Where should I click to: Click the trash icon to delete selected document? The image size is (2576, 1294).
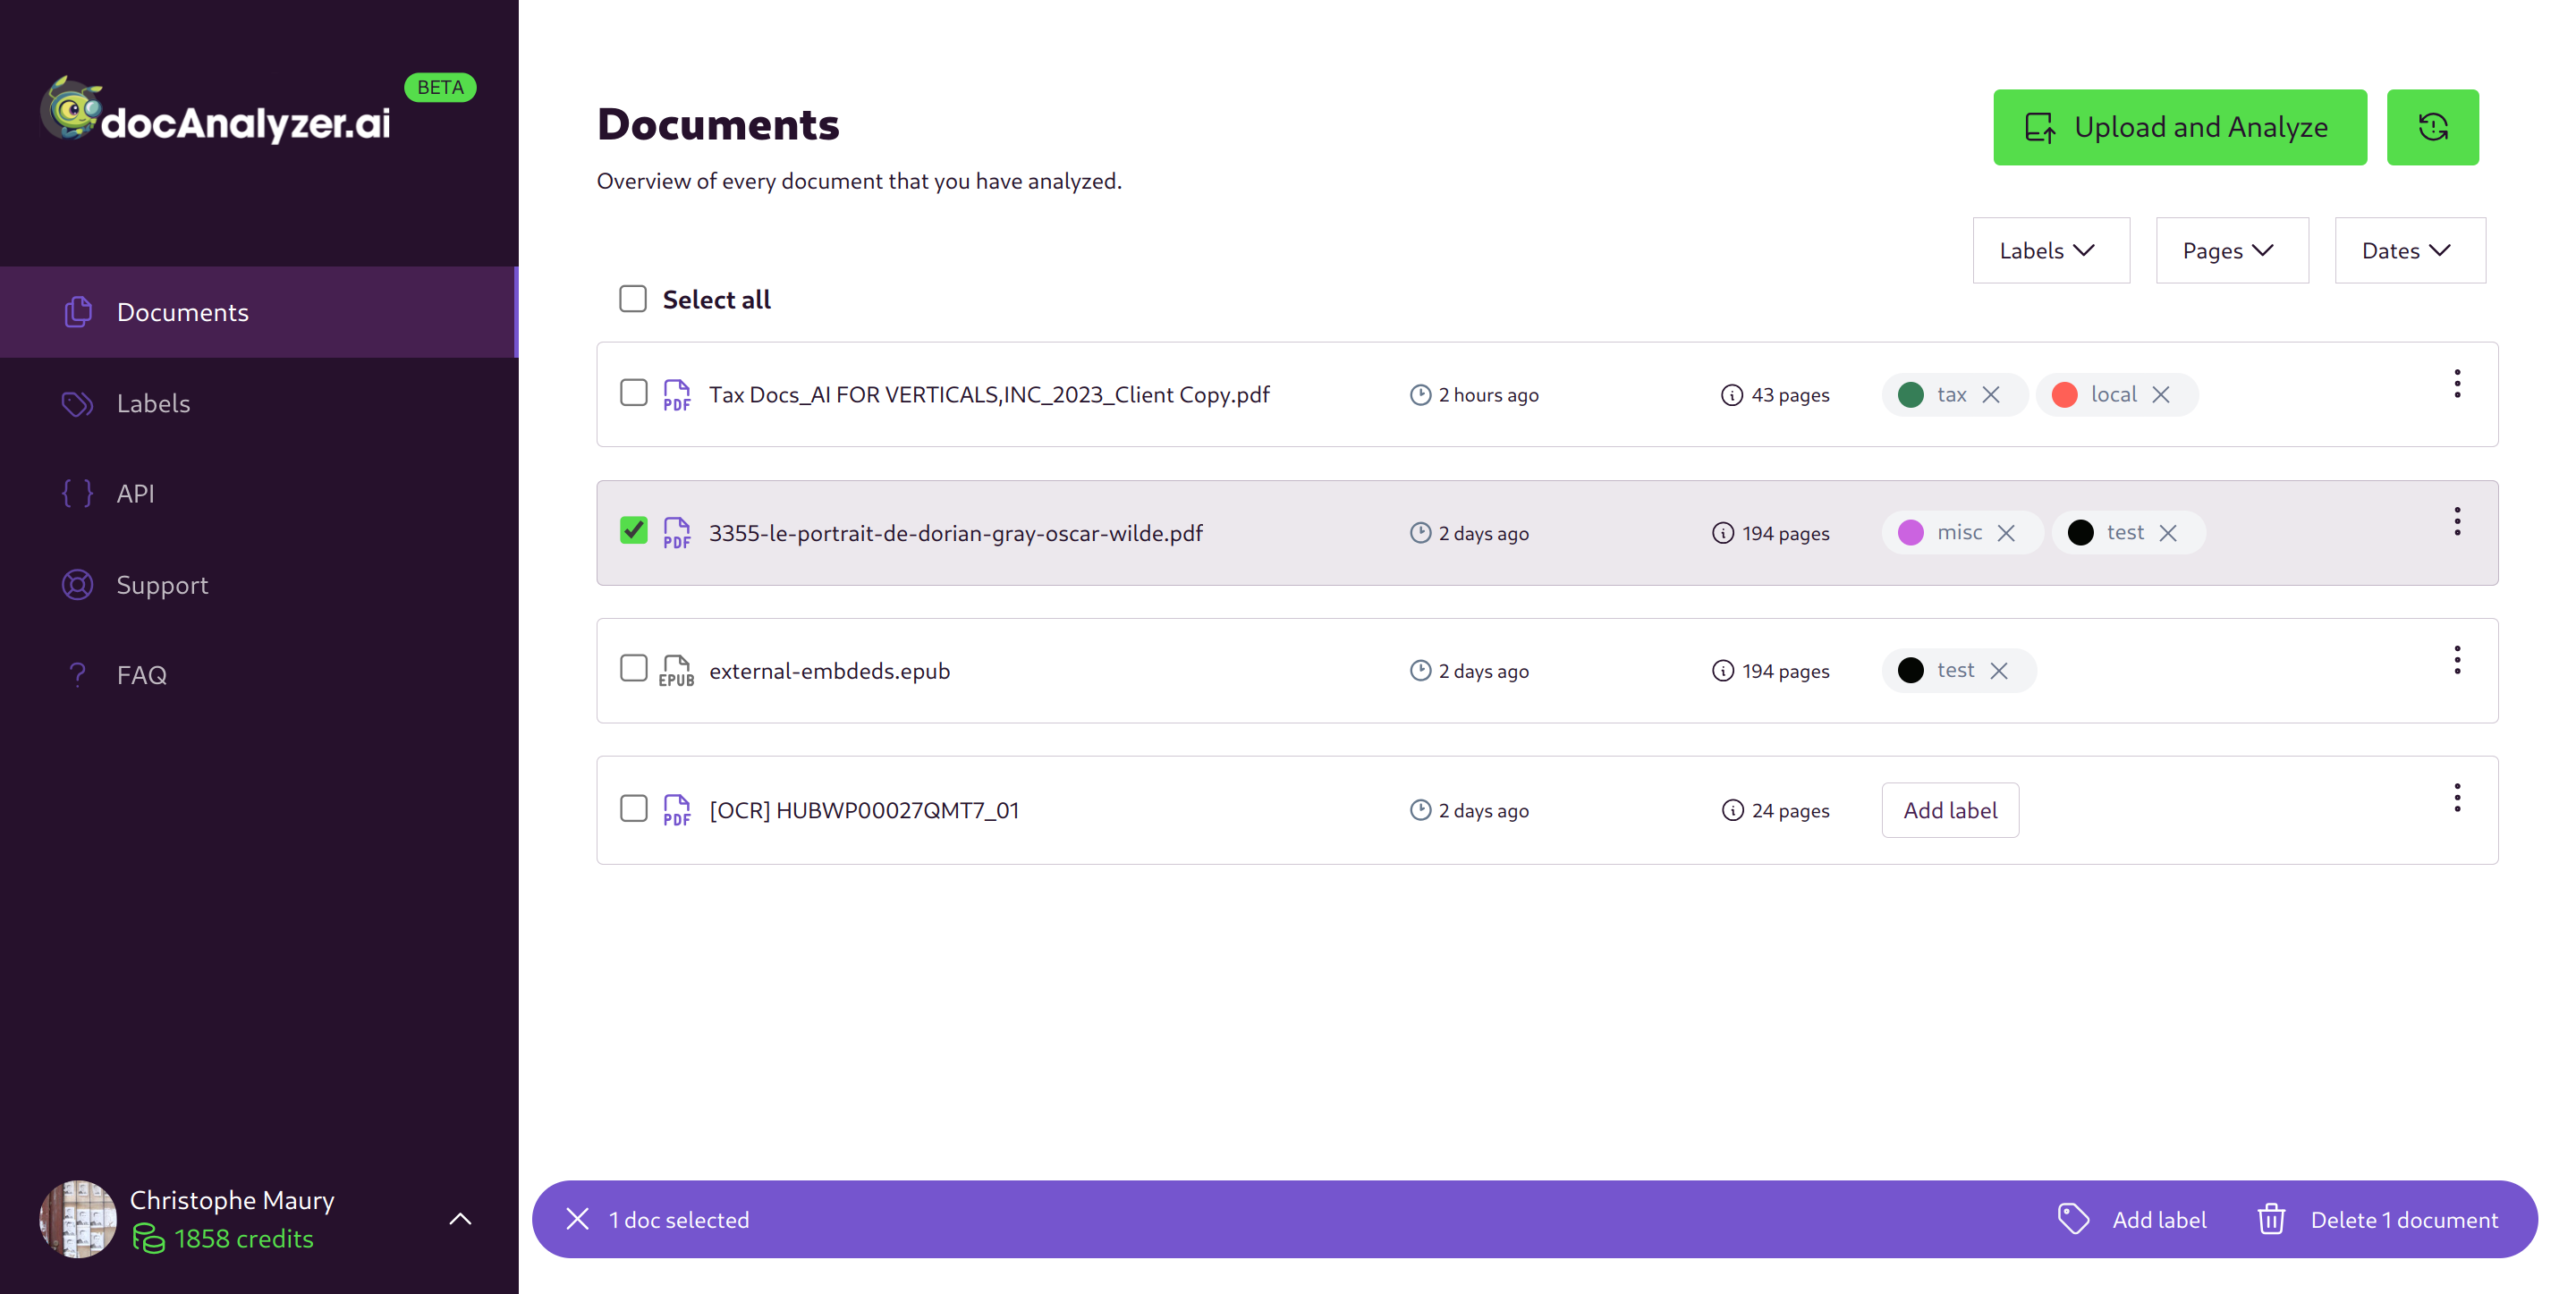point(2271,1219)
